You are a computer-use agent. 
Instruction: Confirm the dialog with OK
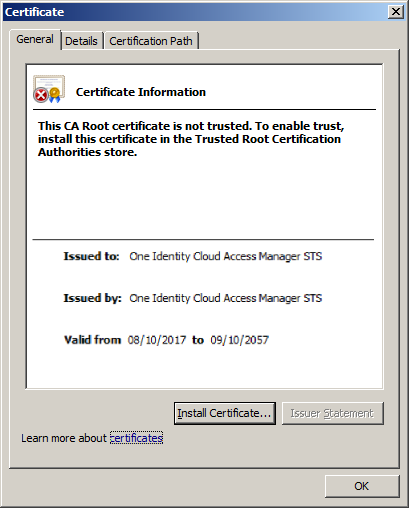[362, 486]
